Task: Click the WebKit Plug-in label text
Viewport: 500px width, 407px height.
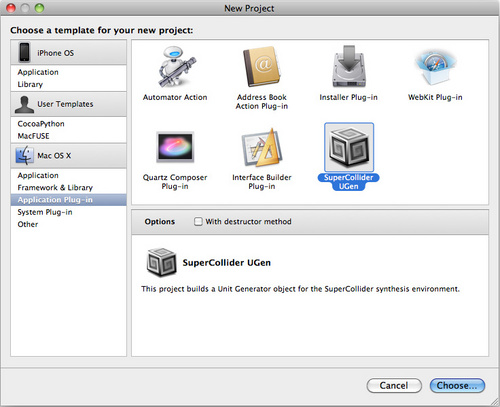Action: point(435,97)
